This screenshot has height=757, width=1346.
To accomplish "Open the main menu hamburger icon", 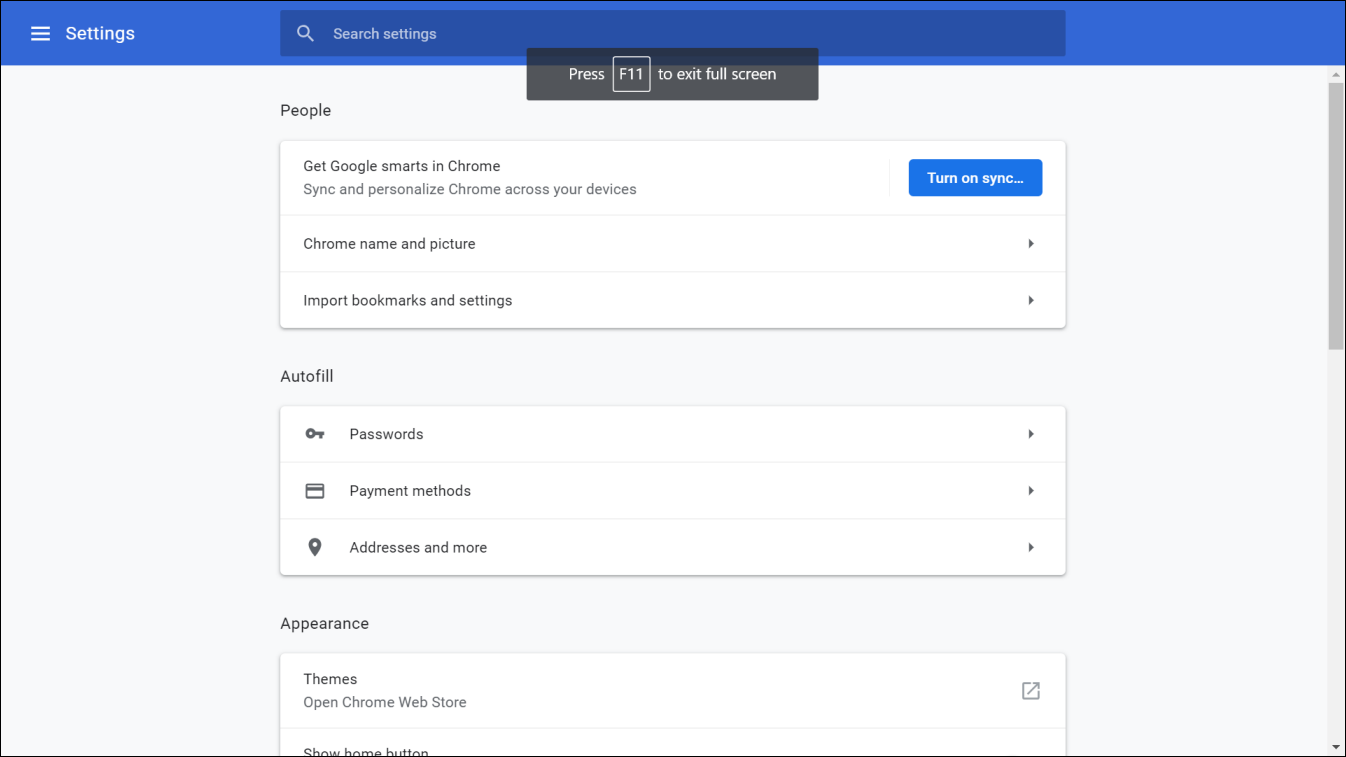I will [40, 34].
